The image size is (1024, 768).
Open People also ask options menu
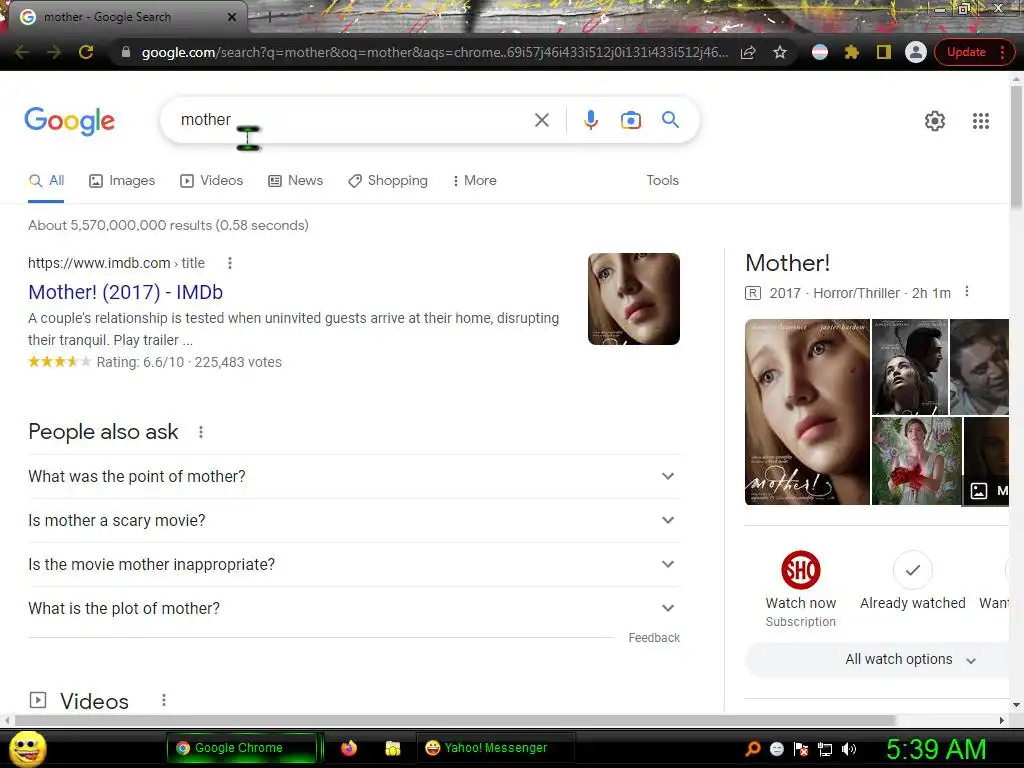point(200,432)
